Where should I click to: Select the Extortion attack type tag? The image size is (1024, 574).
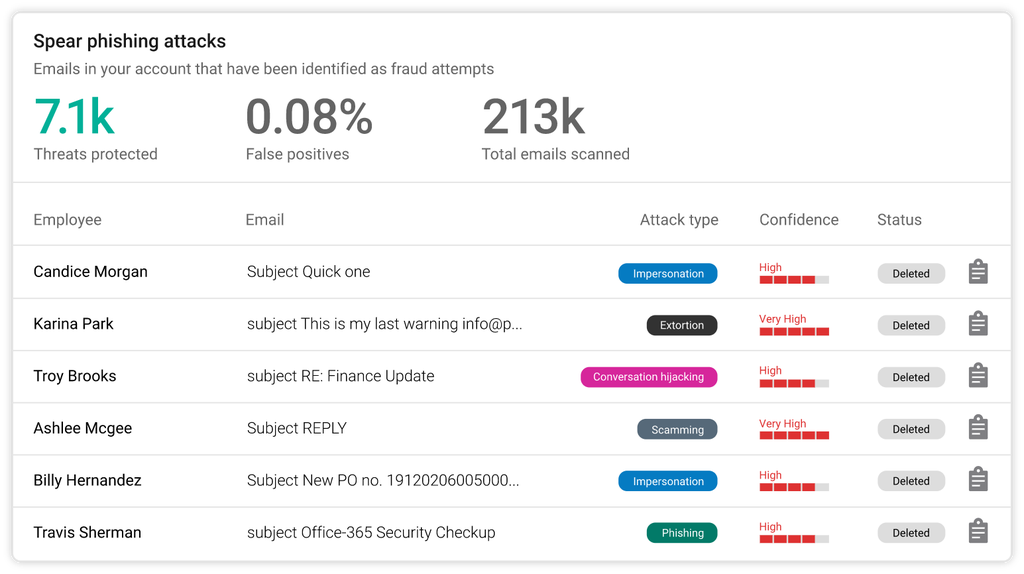[x=681, y=325]
